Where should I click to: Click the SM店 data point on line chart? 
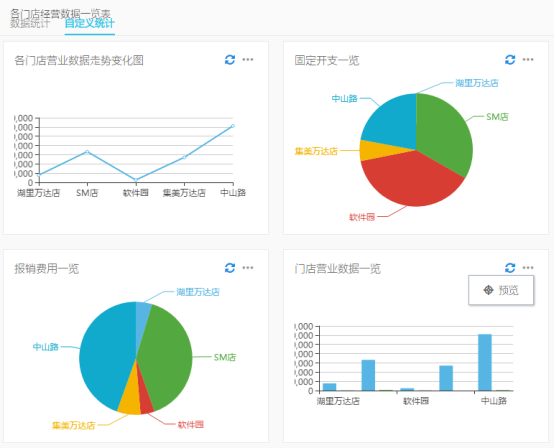pyautogui.click(x=87, y=152)
